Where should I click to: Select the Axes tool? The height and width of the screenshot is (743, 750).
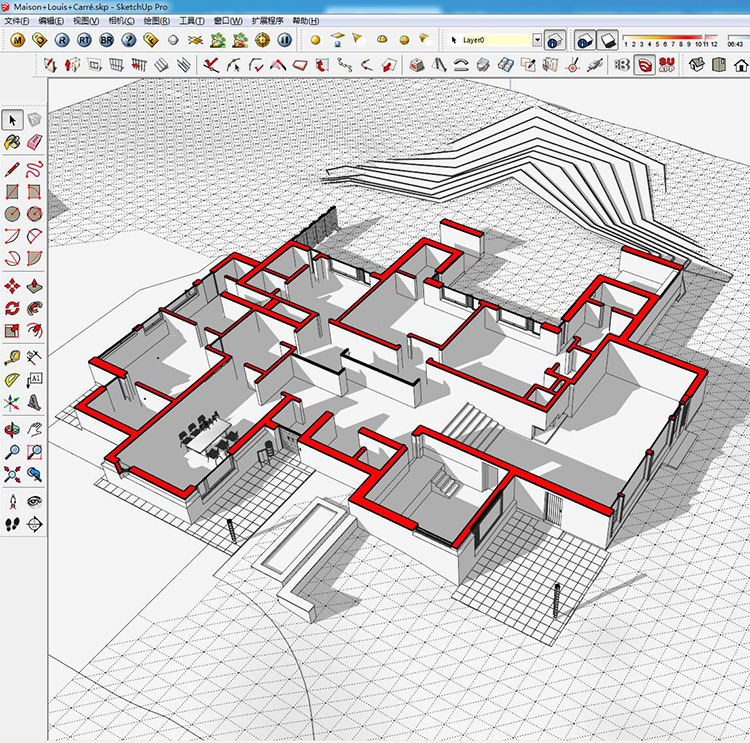point(12,402)
